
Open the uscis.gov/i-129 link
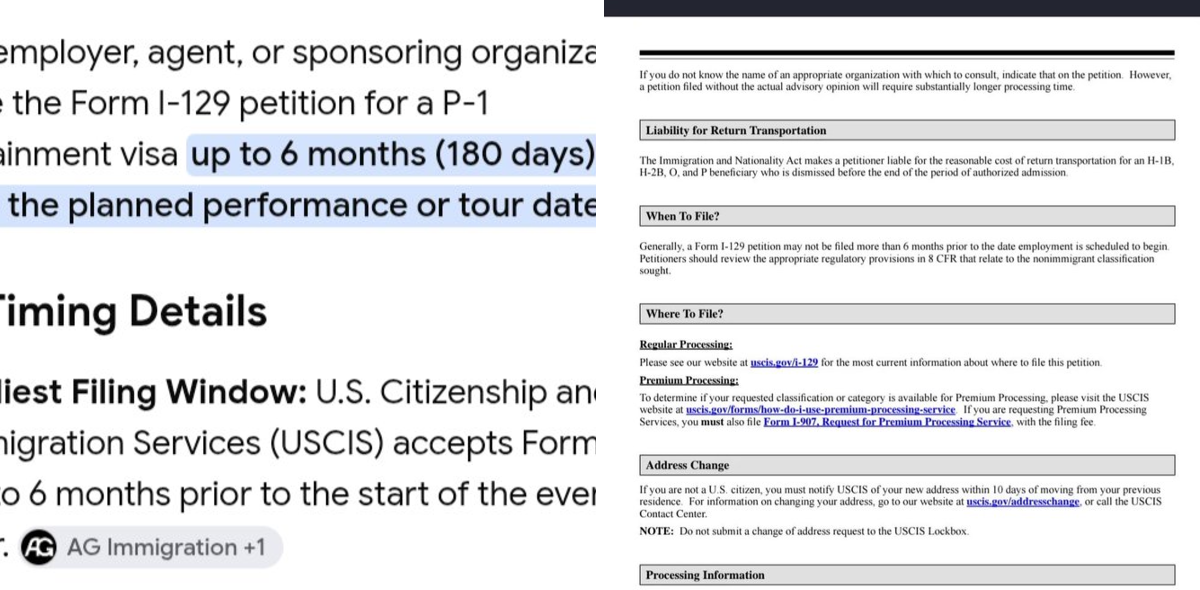[x=784, y=362]
